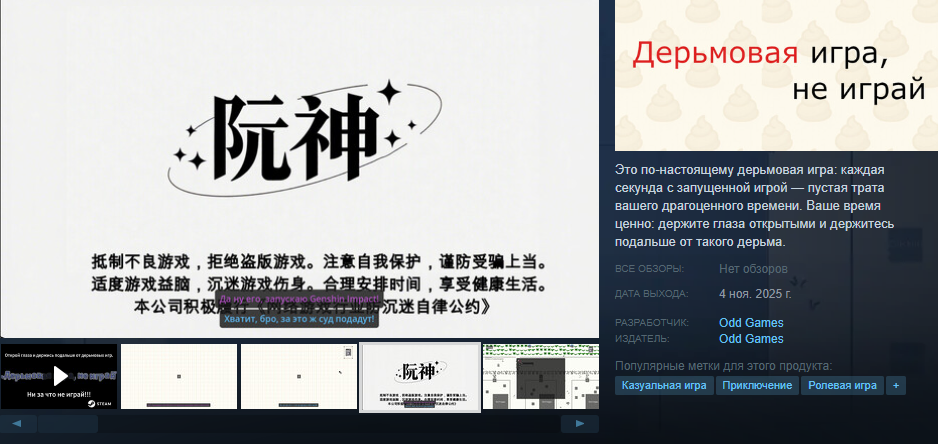Click the thumbnail strip scrollbar handle
Image resolution: width=938 pixels, height=444 pixels.
point(68,424)
